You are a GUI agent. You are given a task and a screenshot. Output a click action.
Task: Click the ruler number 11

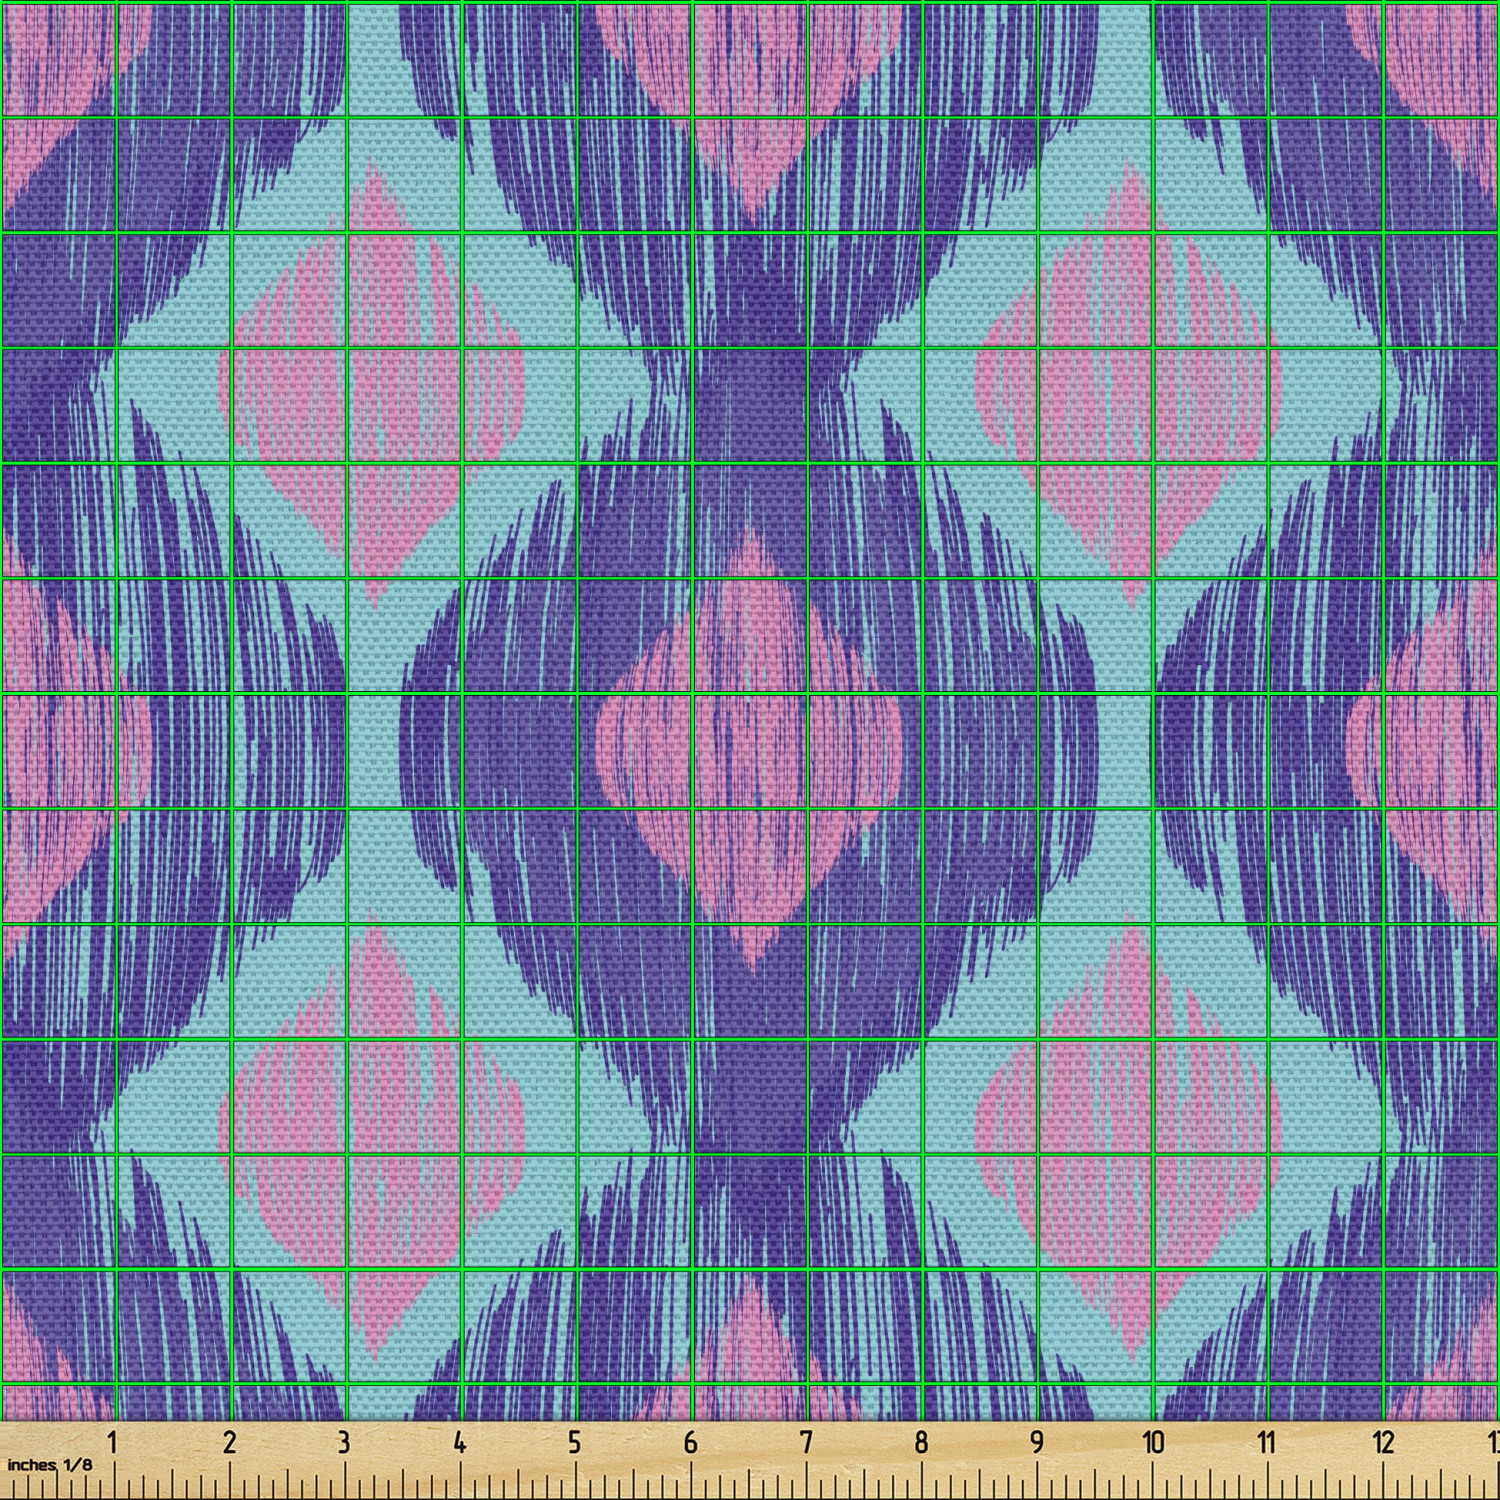[x=1267, y=1442]
